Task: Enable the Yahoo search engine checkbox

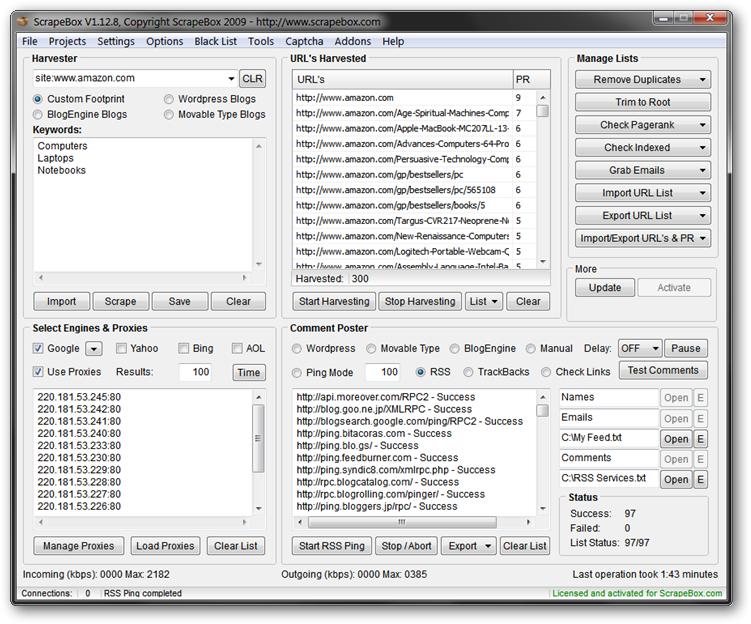Action: (121, 349)
